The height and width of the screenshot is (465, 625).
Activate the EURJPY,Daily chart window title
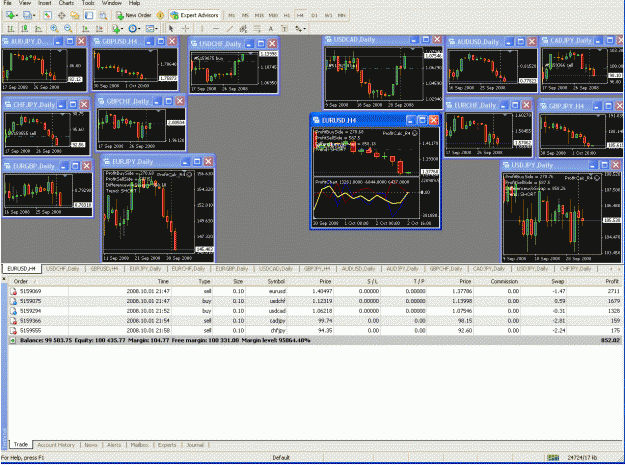tap(132, 162)
